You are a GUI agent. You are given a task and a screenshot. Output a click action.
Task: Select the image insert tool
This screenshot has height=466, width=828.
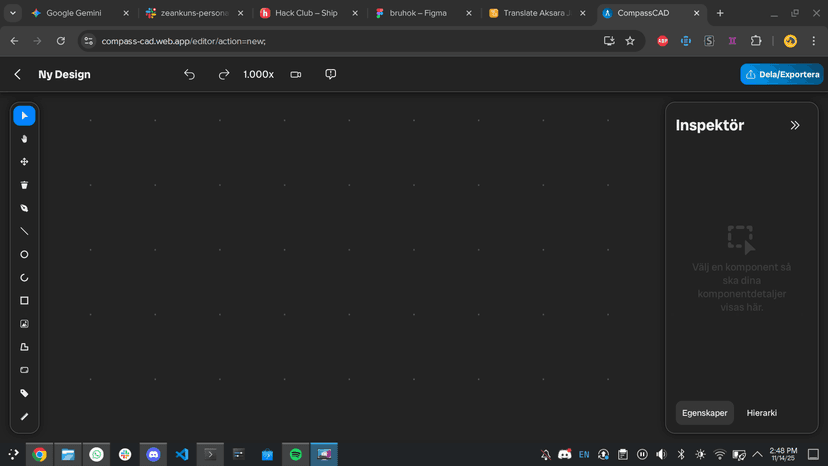pyautogui.click(x=24, y=324)
